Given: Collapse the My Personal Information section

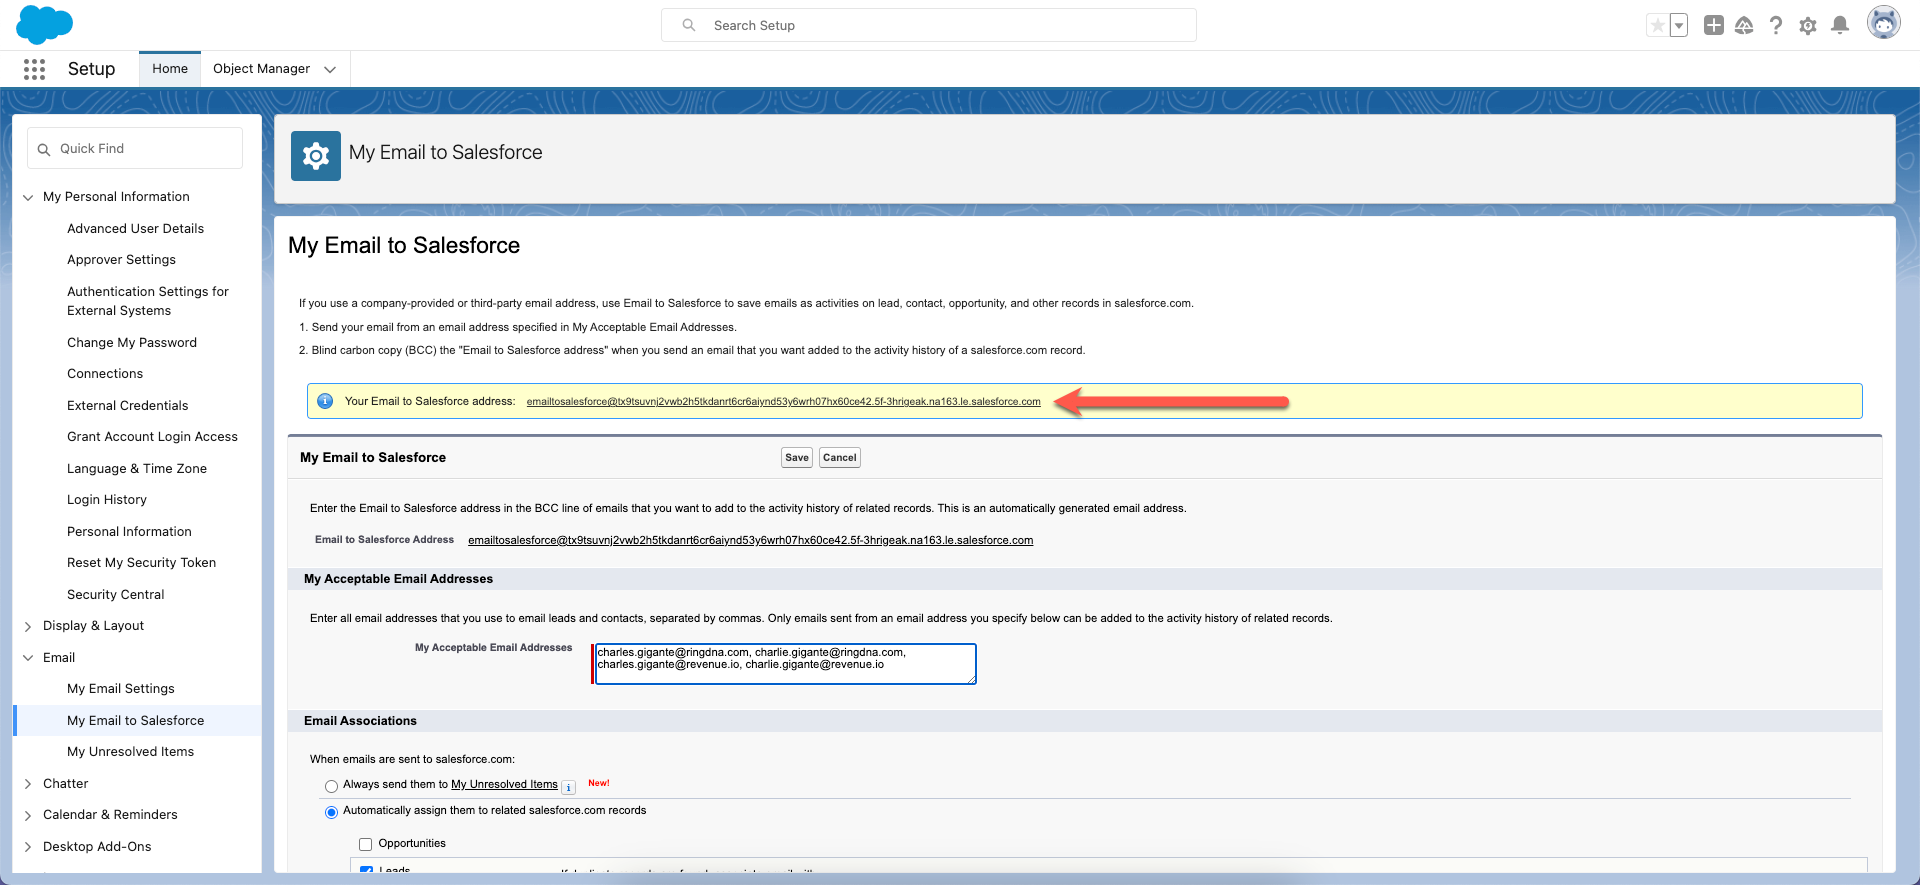Looking at the screenshot, I should (28, 197).
